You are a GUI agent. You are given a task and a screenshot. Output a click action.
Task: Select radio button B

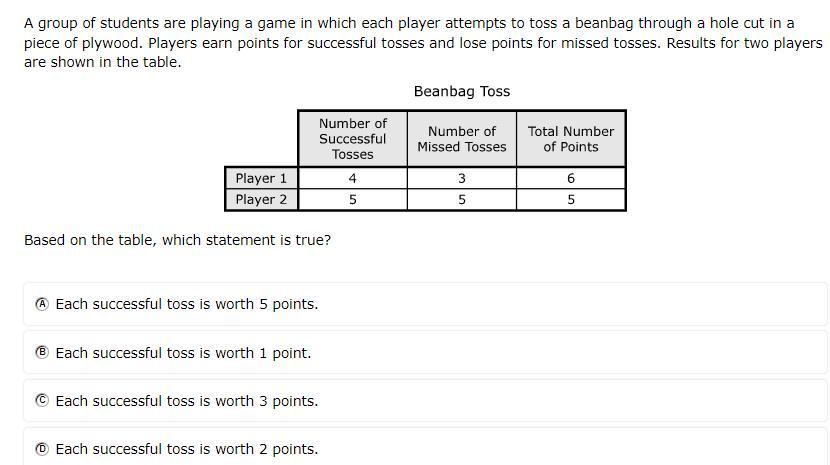pos(42,352)
